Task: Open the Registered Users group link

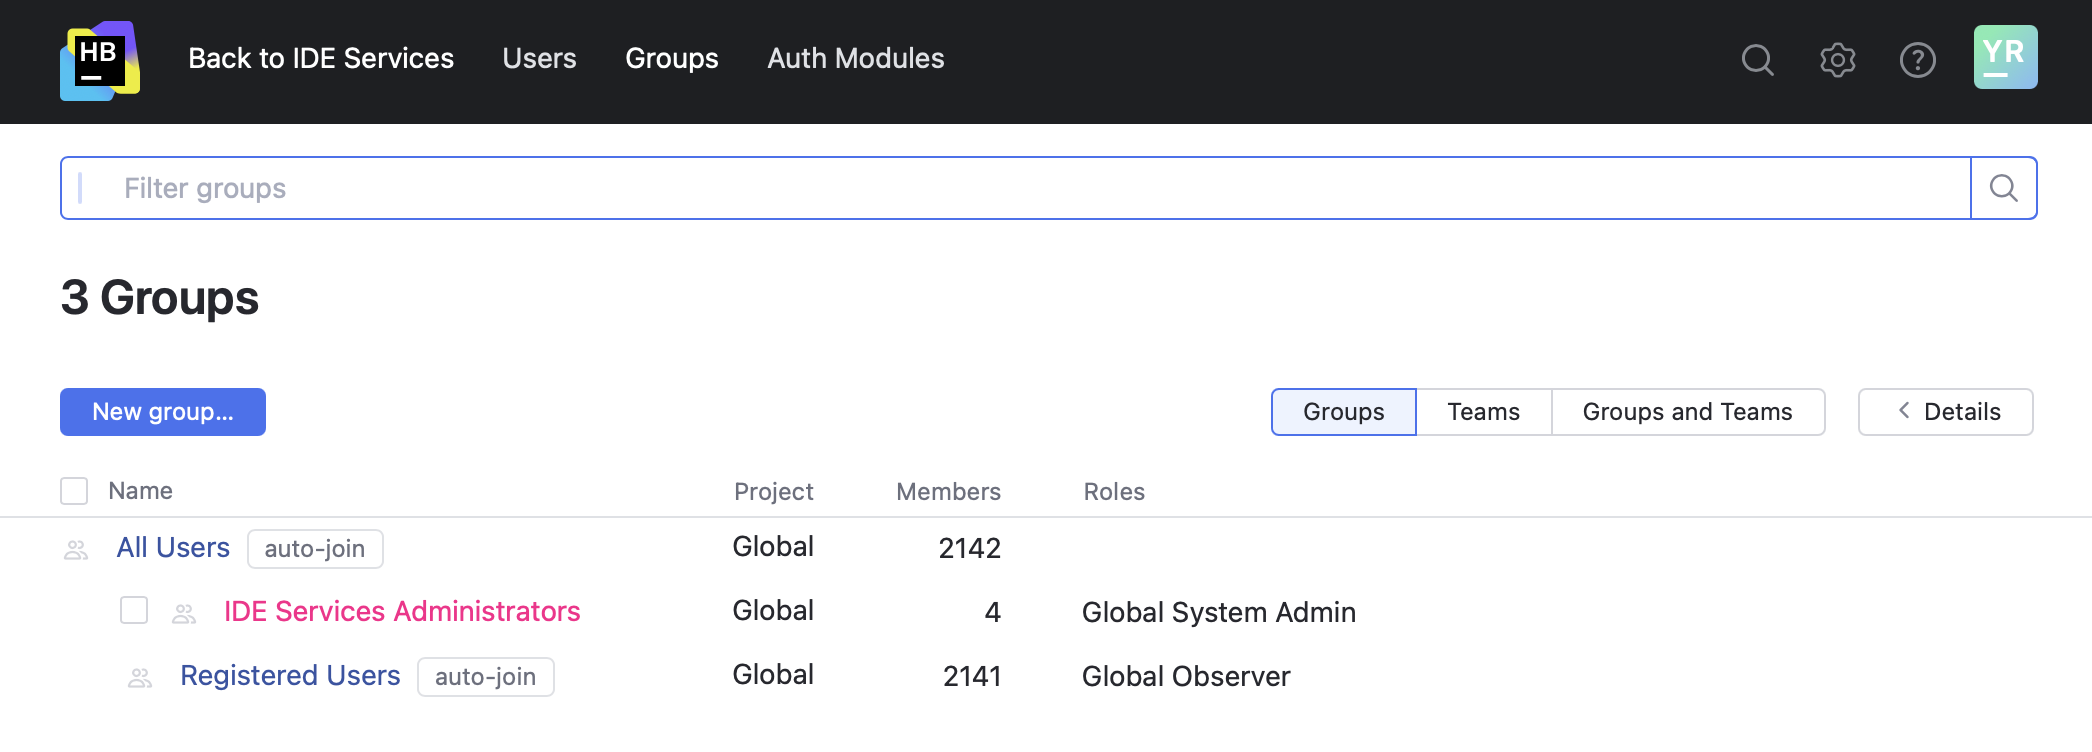Action: (290, 675)
